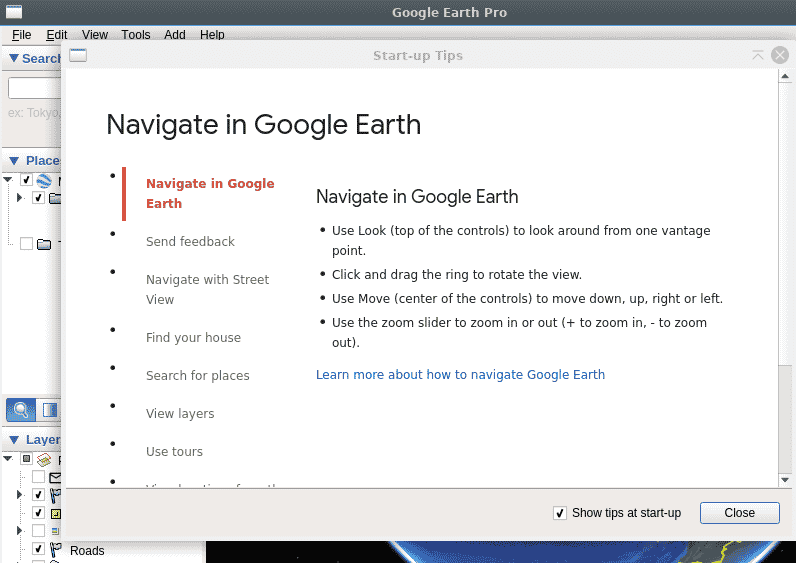The width and height of the screenshot is (796, 563).
Task: Click the search input field
Action: click(x=35, y=88)
